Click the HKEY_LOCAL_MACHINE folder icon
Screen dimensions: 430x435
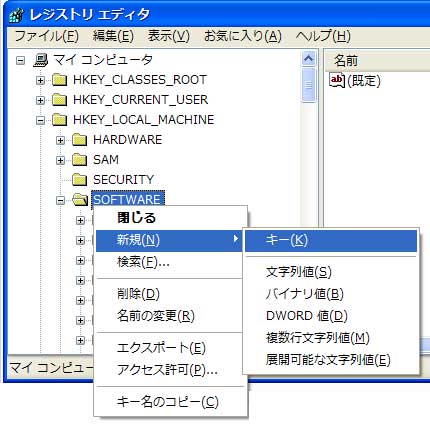[60, 120]
